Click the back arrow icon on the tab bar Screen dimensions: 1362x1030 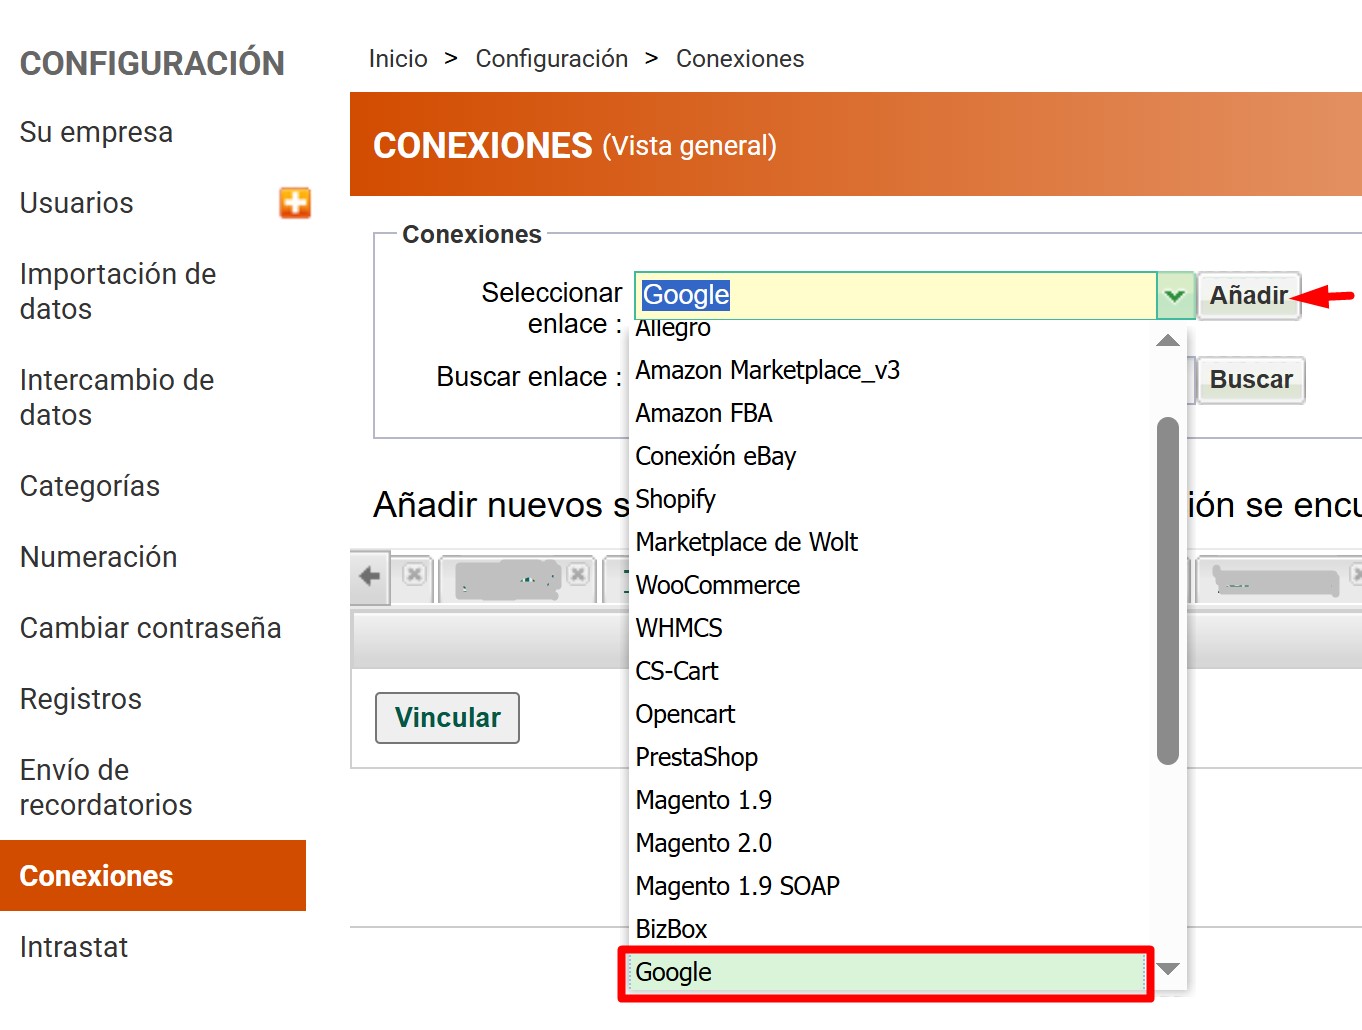(370, 576)
